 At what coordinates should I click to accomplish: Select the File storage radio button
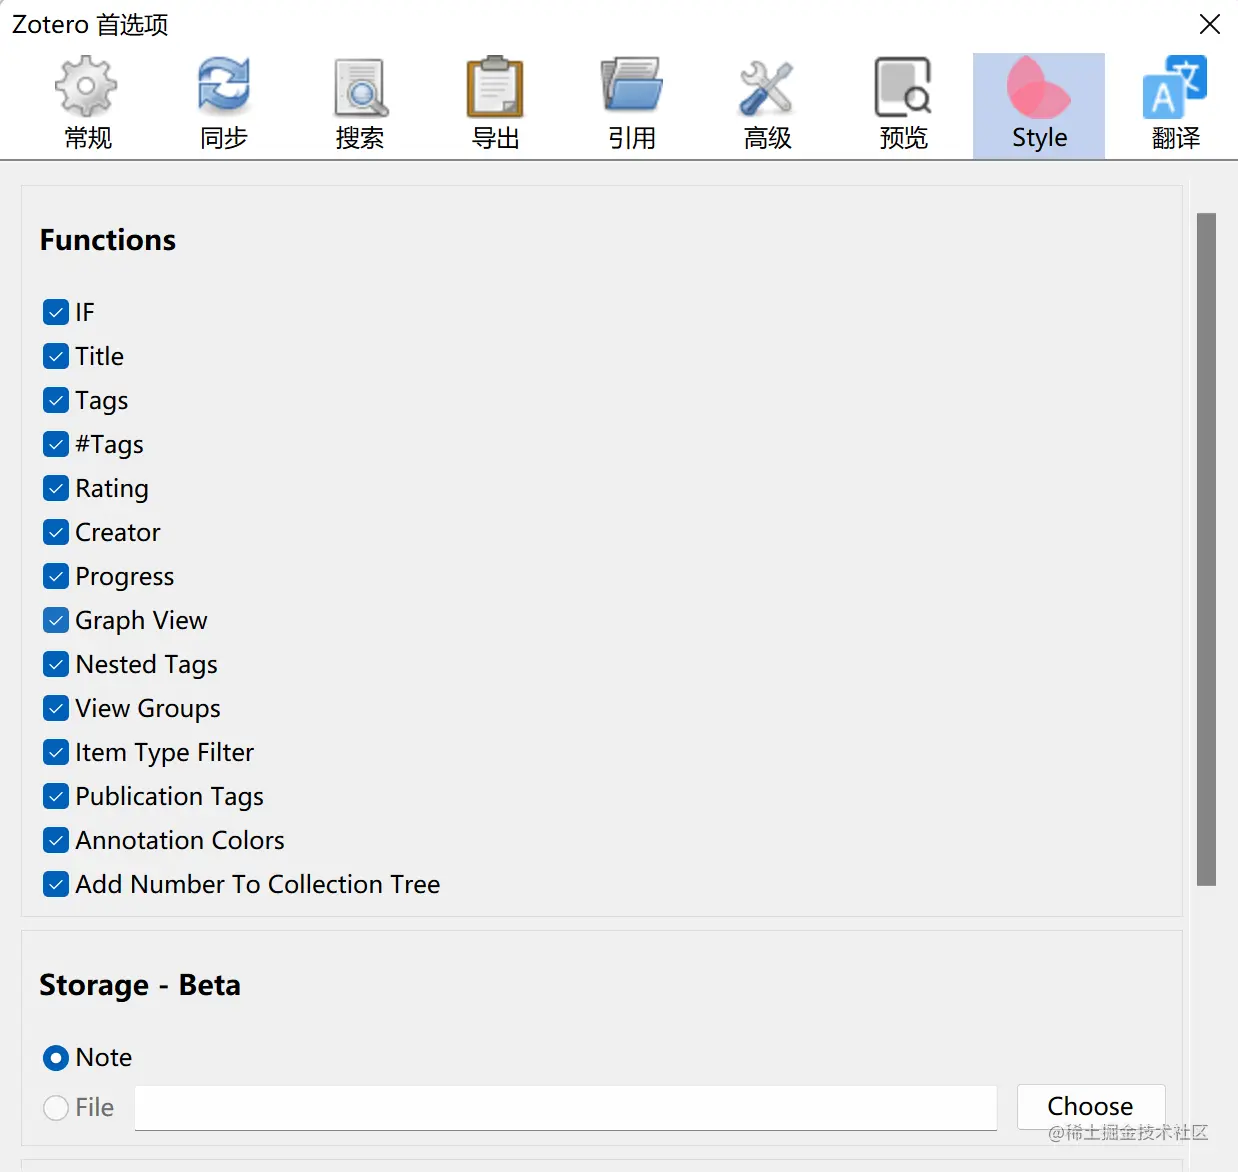56,1107
